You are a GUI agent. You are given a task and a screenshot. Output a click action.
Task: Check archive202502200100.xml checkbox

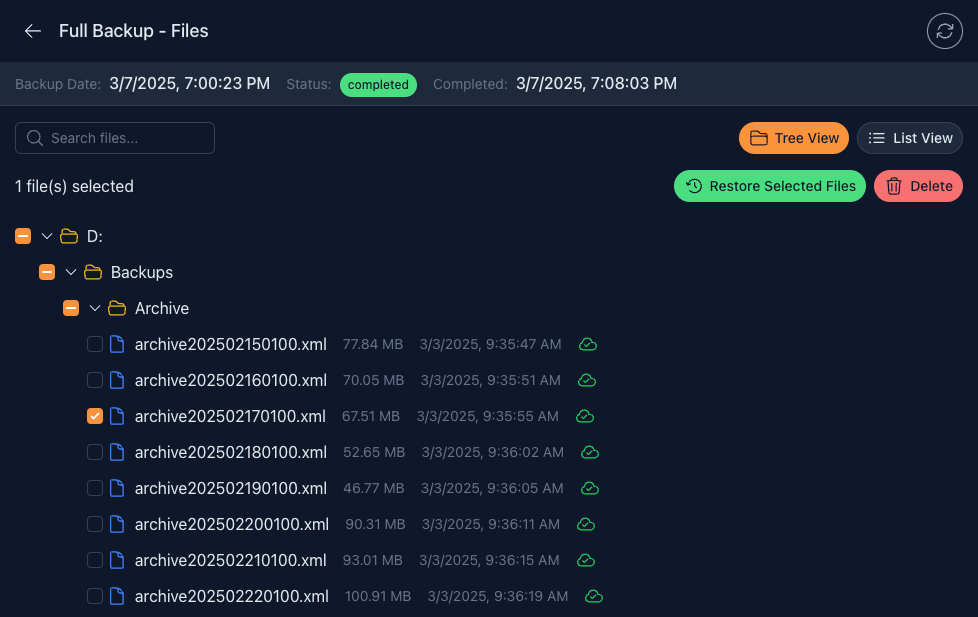point(95,524)
